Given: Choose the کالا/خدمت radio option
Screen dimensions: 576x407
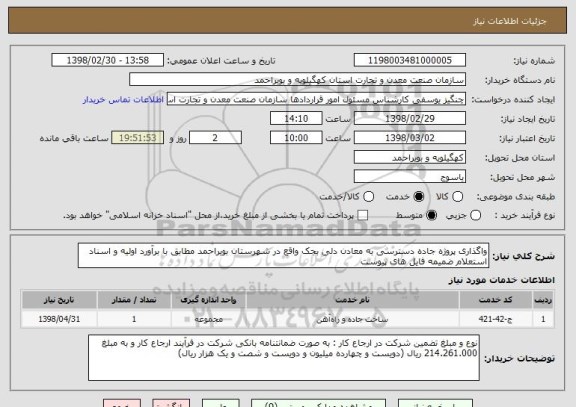Looking at the screenshot, I should pos(368,197).
